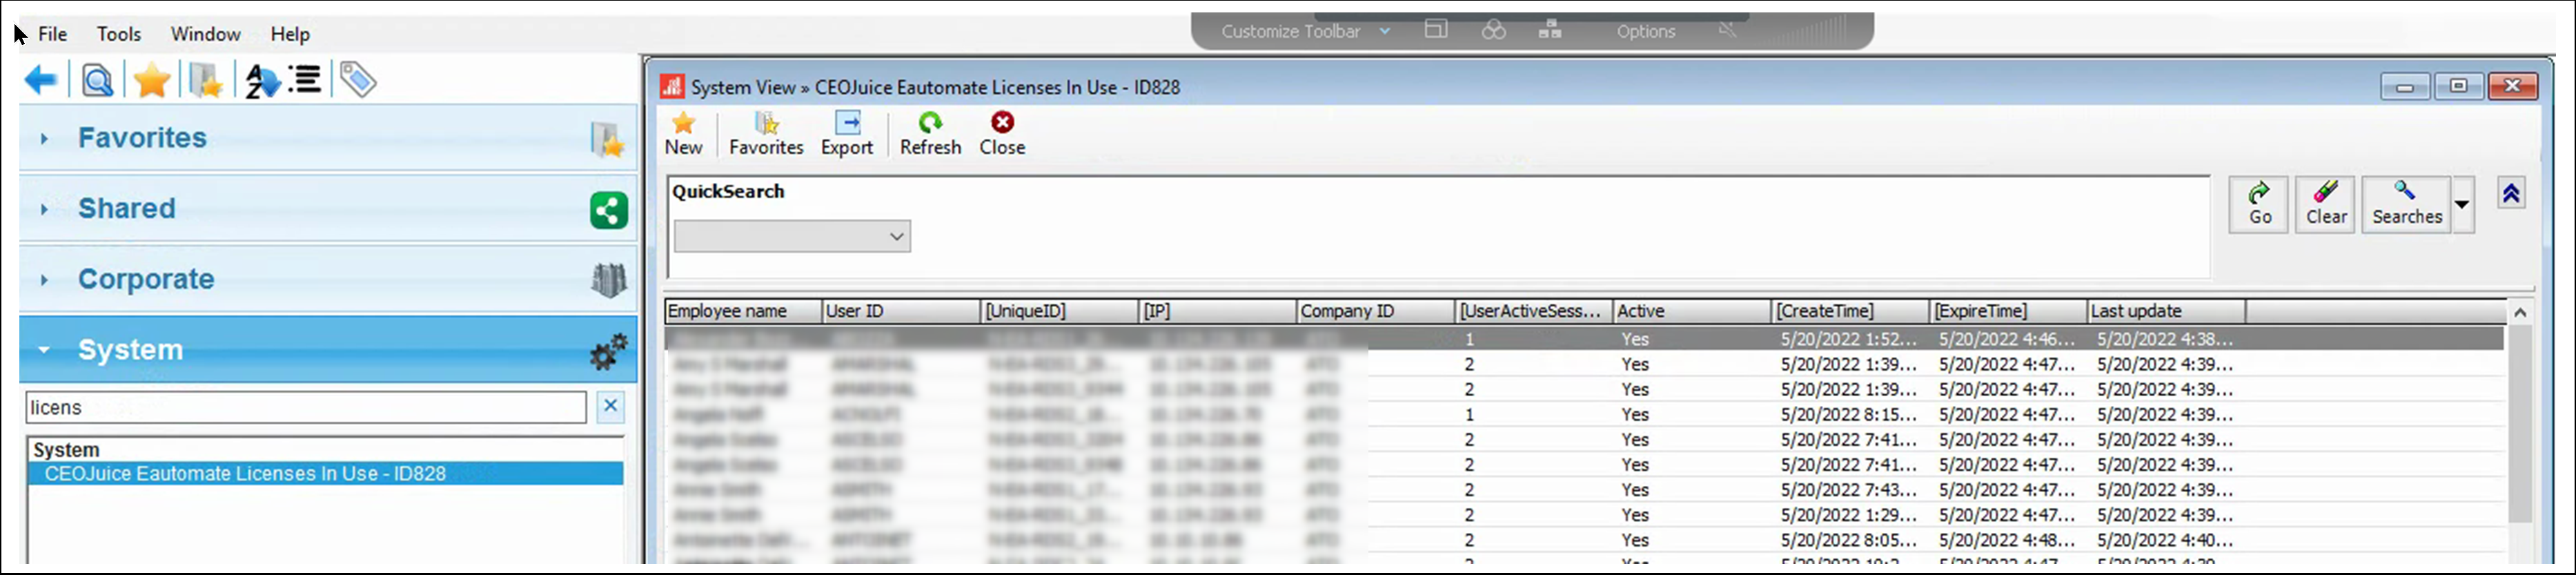Sort by Active column header
2576x575 pixels.
pyautogui.click(x=1692, y=311)
